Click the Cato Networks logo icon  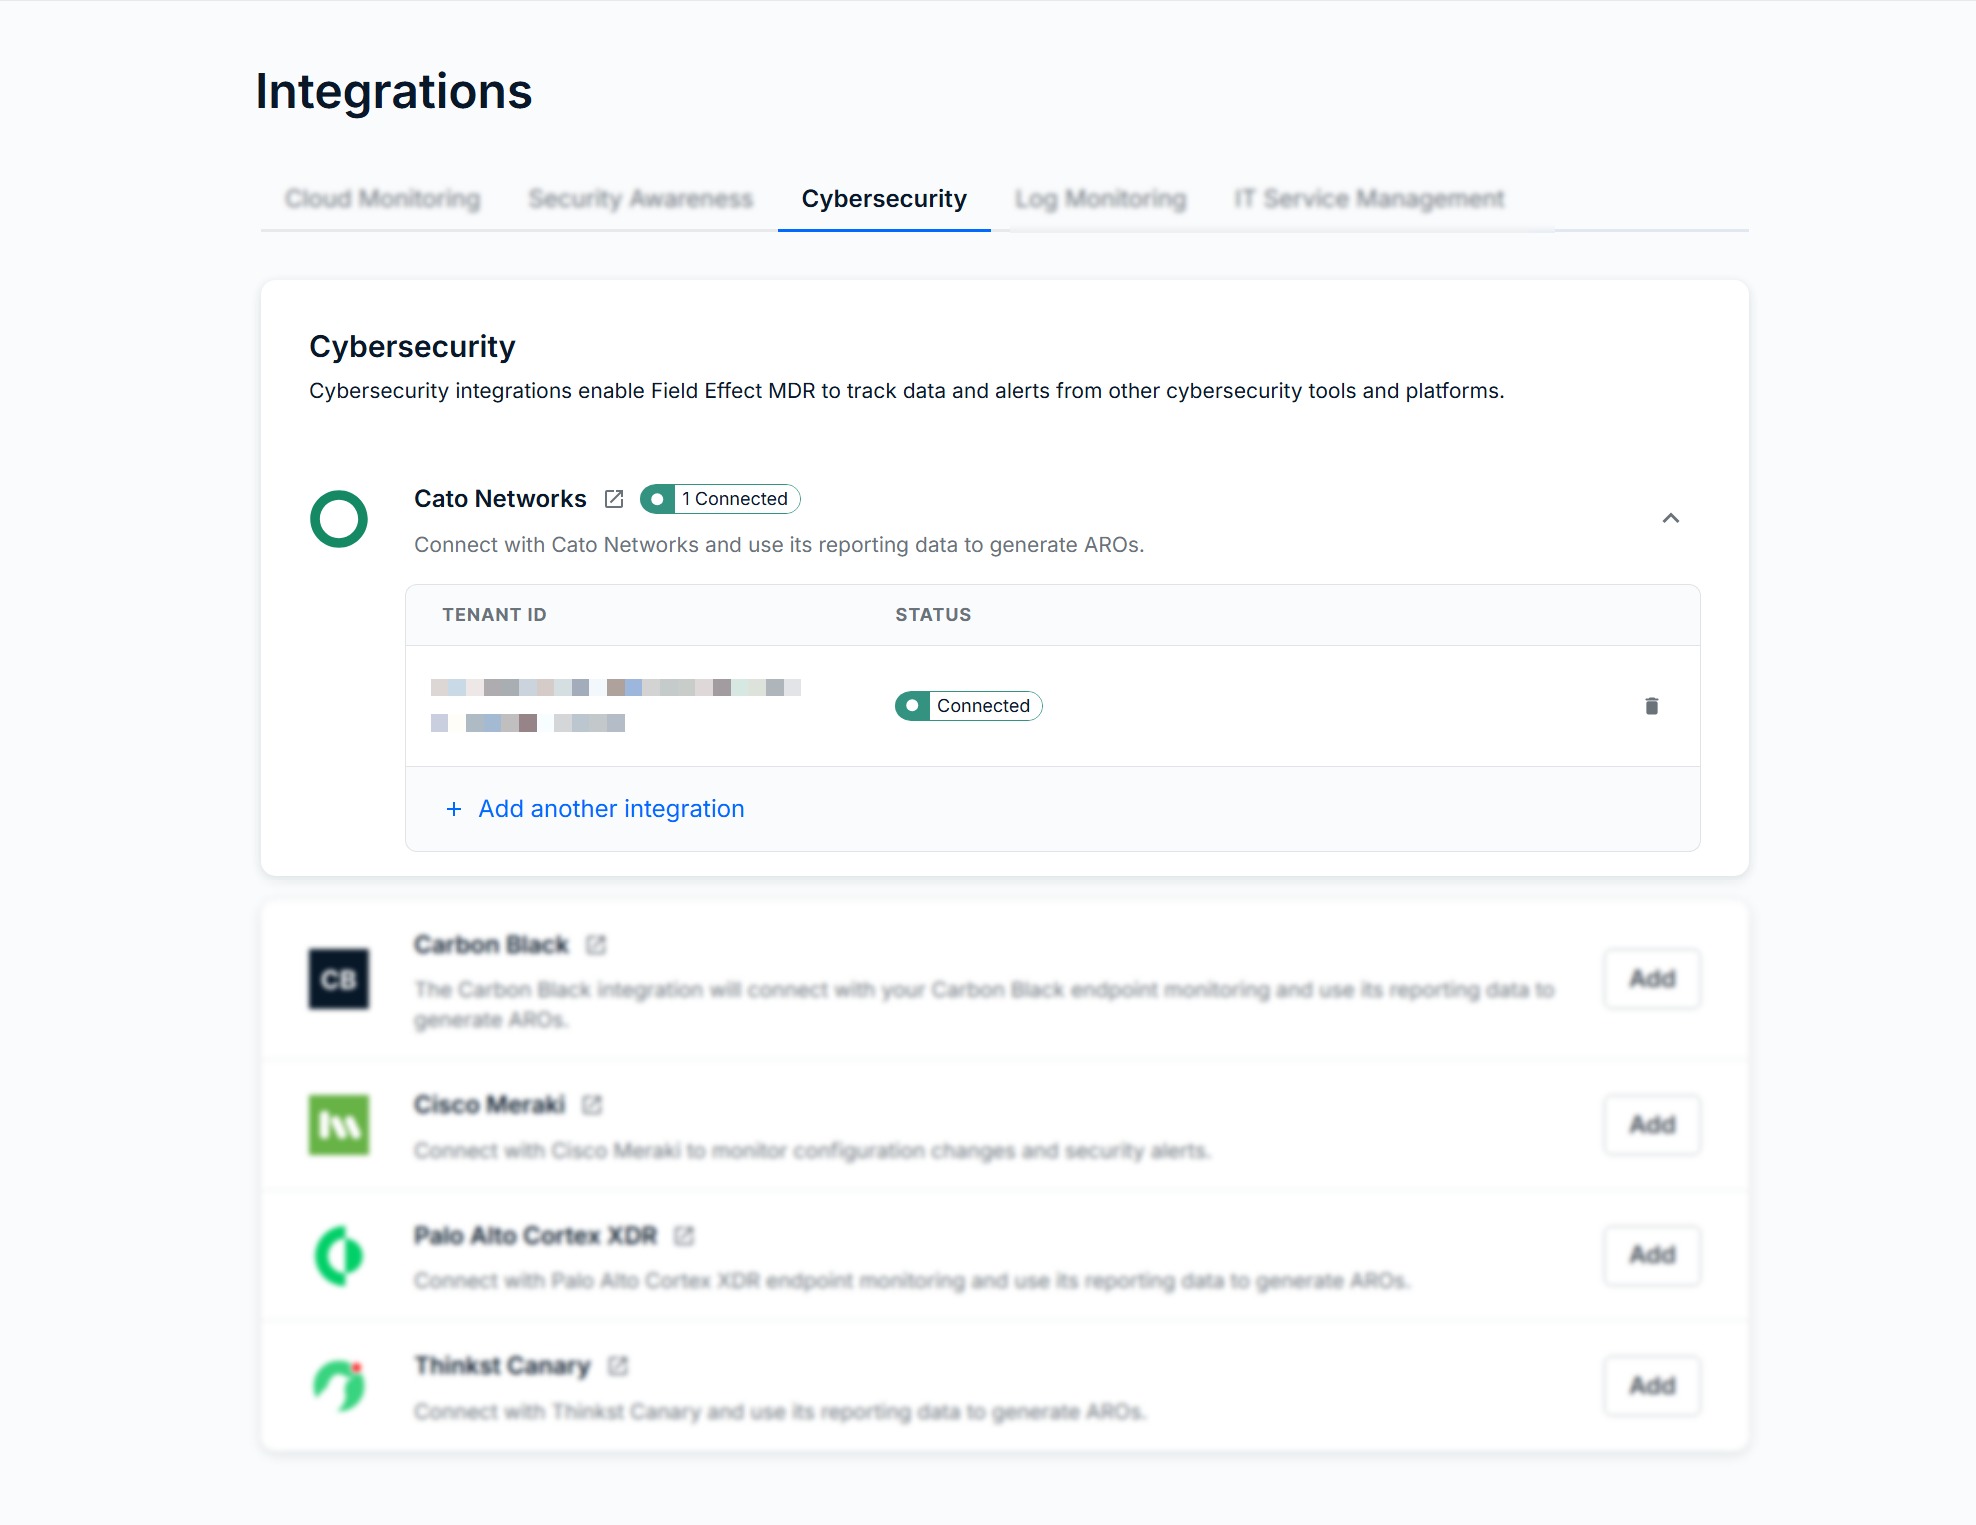(x=339, y=519)
